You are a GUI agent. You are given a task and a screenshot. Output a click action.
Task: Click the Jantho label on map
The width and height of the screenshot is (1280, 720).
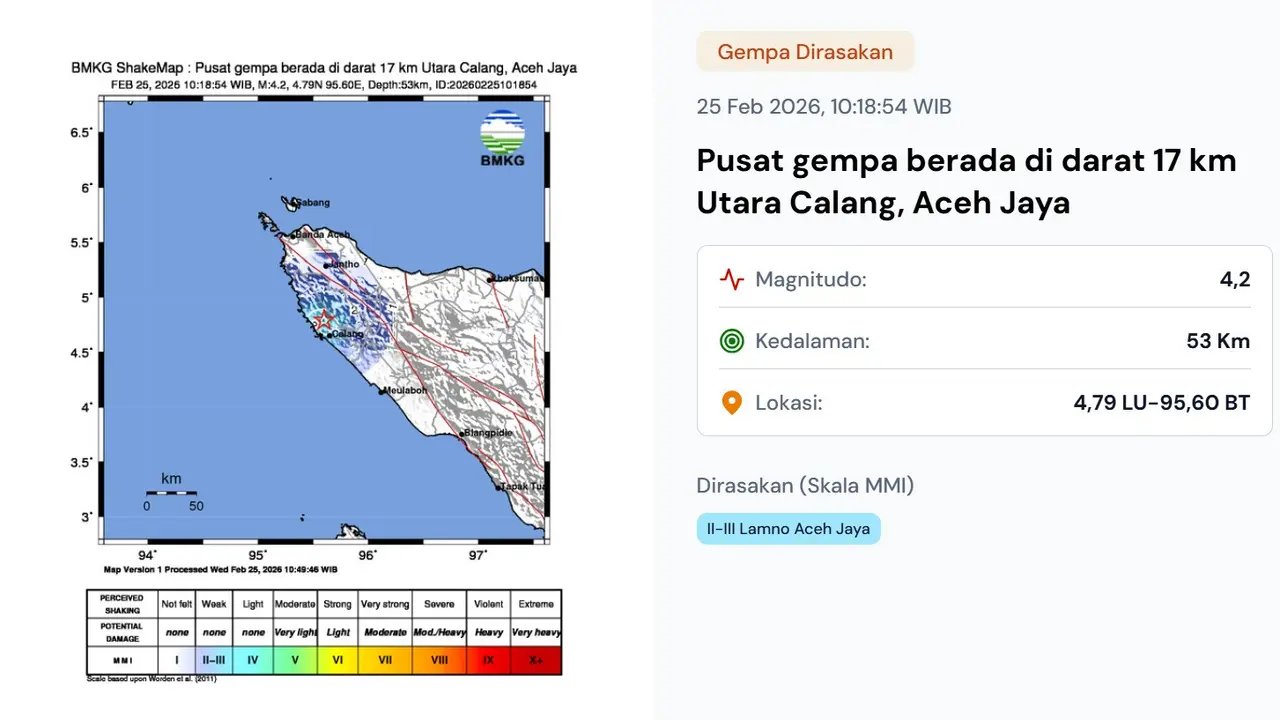click(x=345, y=264)
